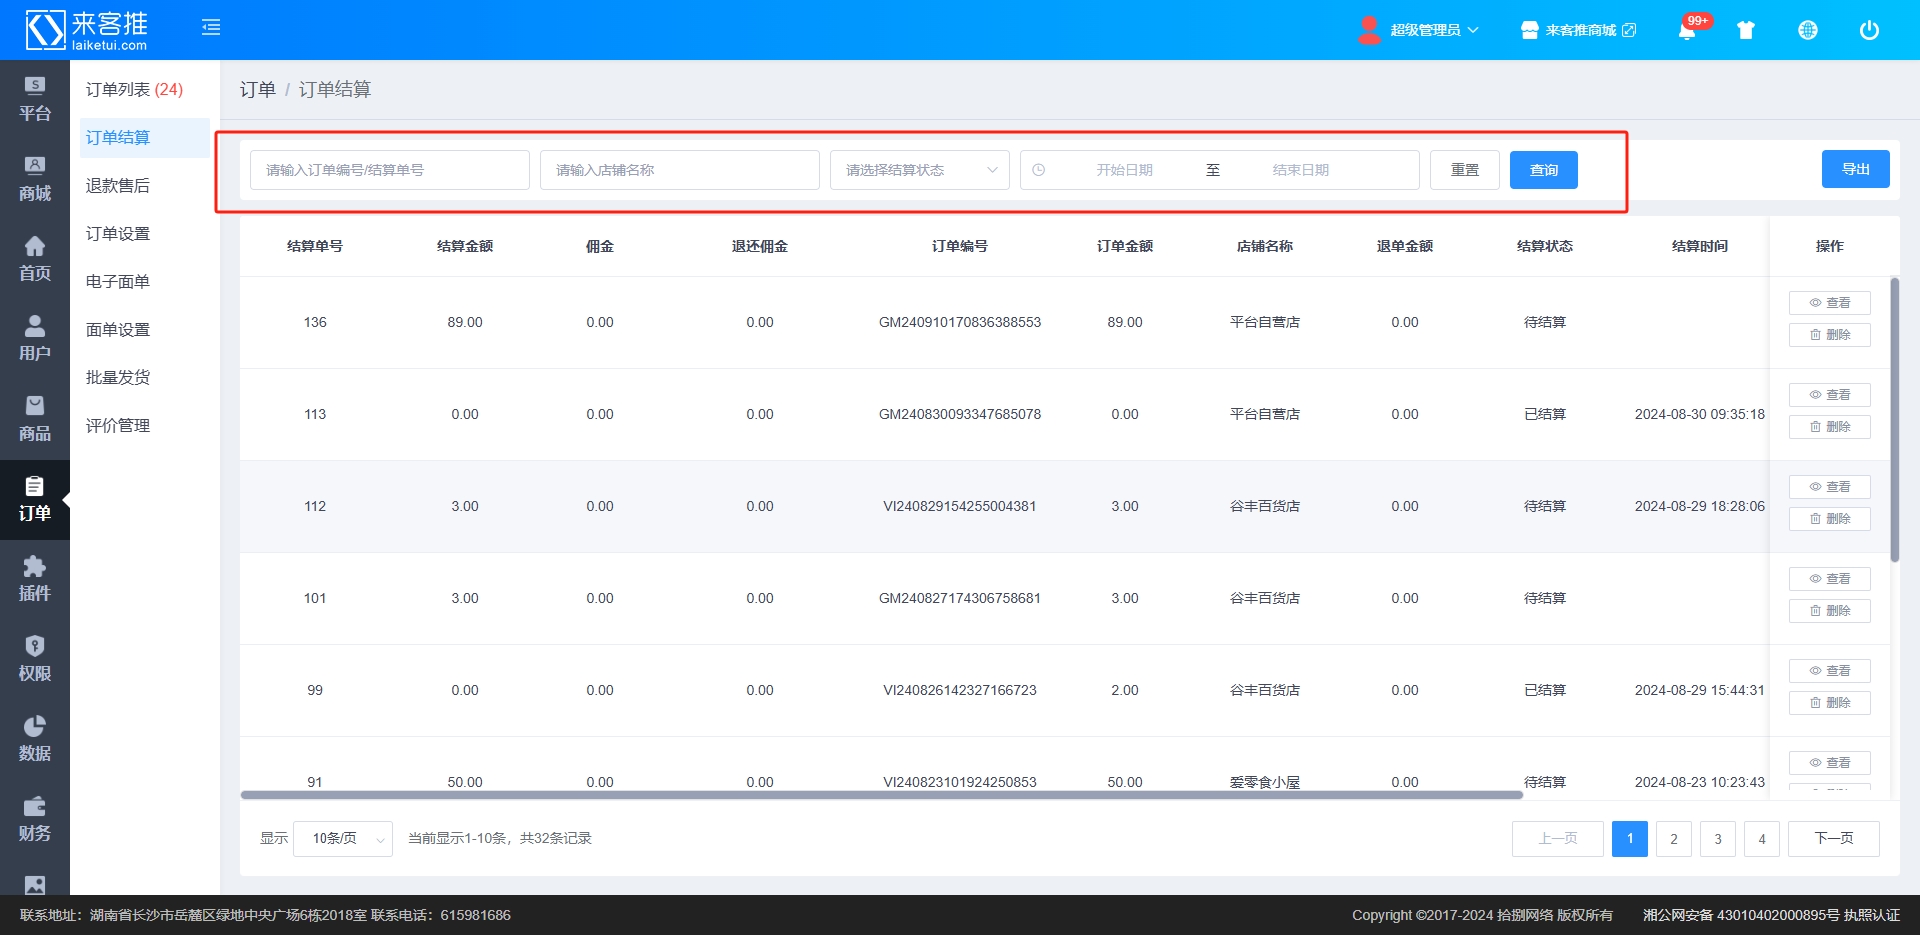Export data with the 导出 button

coord(1855,169)
